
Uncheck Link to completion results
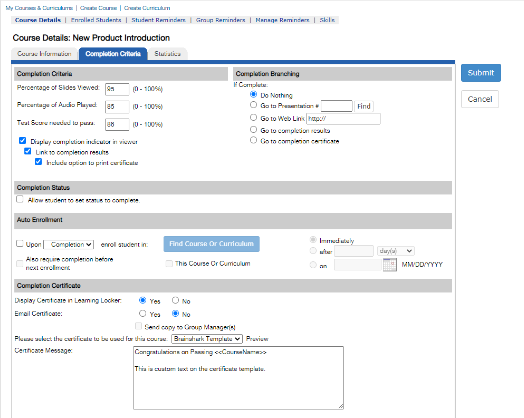(28, 151)
